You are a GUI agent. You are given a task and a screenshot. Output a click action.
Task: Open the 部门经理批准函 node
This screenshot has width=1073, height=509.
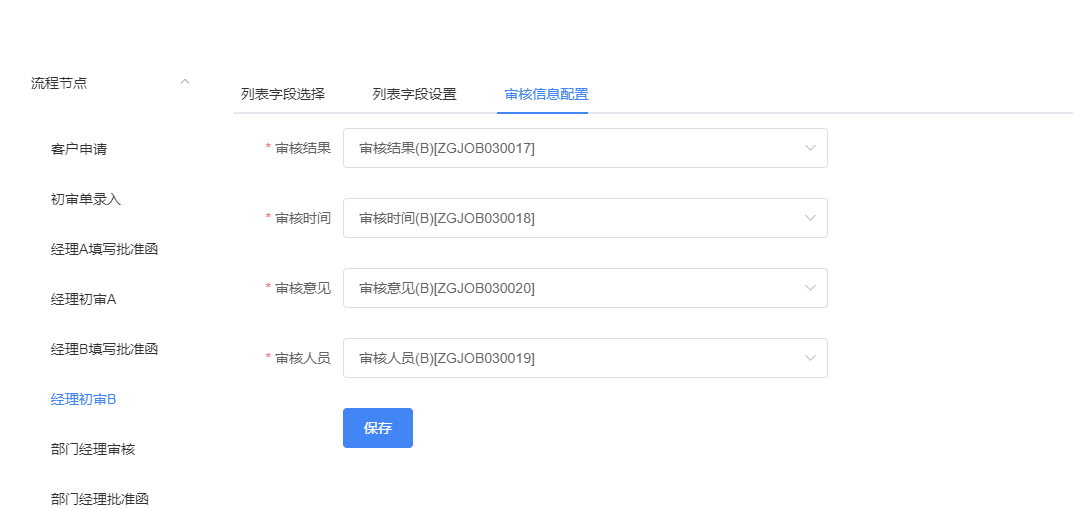coord(100,499)
